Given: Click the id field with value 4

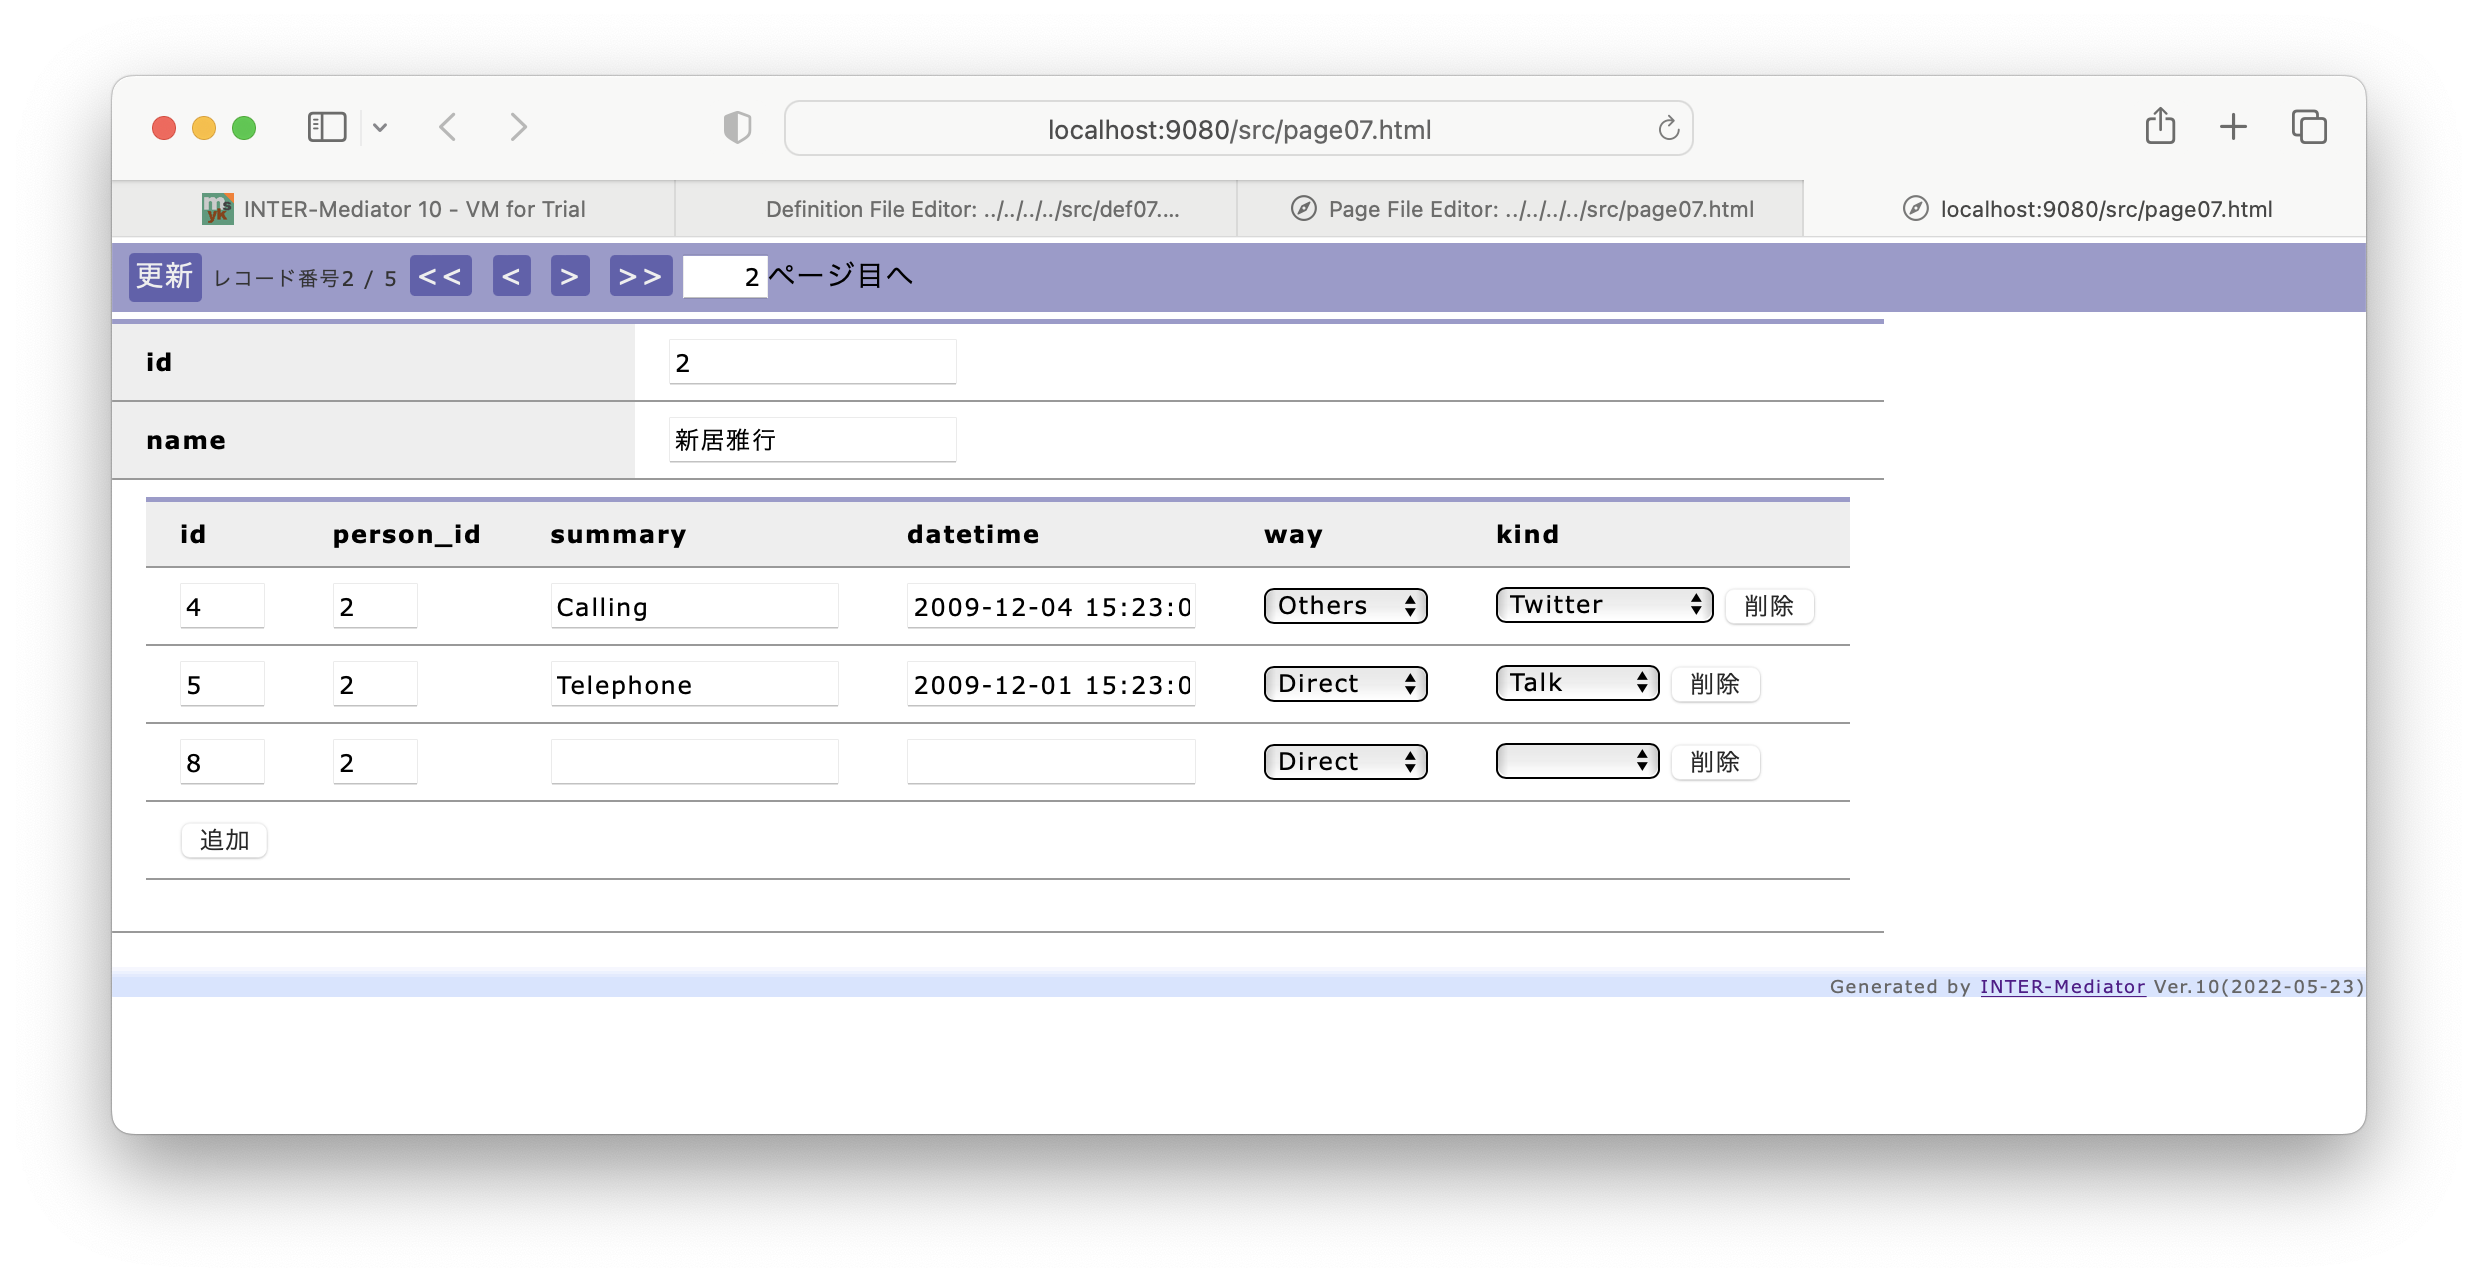Looking at the screenshot, I should 222,606.
